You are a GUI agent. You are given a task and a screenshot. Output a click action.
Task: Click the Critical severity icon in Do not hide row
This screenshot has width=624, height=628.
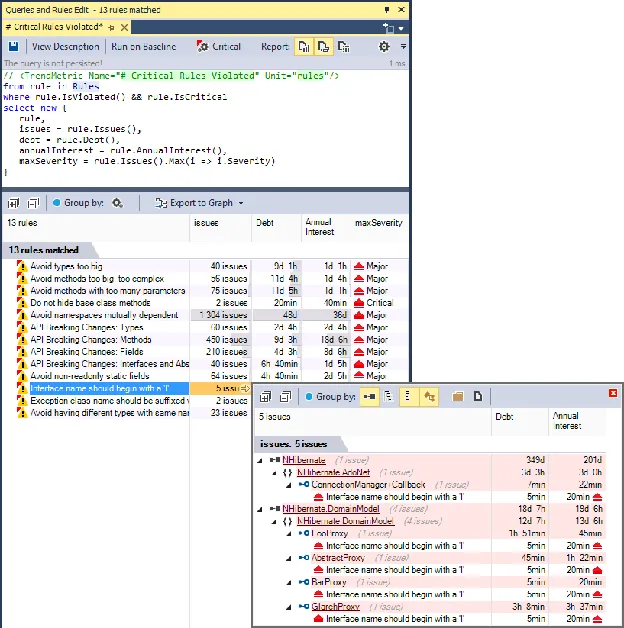359,303
